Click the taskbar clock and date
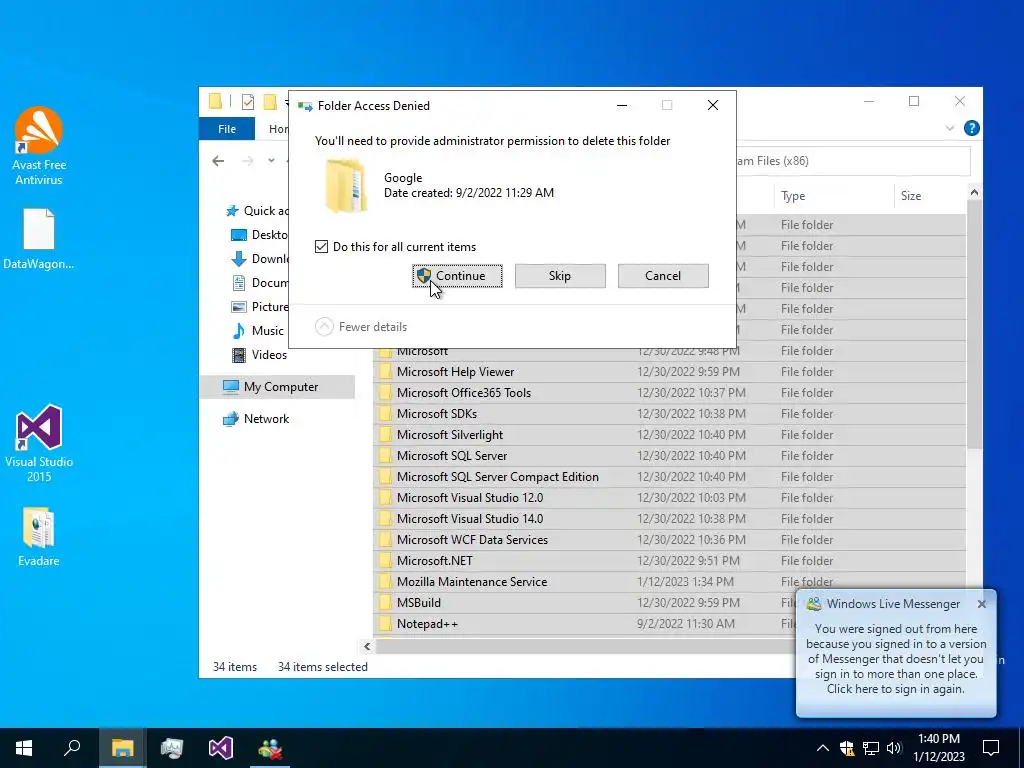The image size is (1024, 768). pos(938,748)
